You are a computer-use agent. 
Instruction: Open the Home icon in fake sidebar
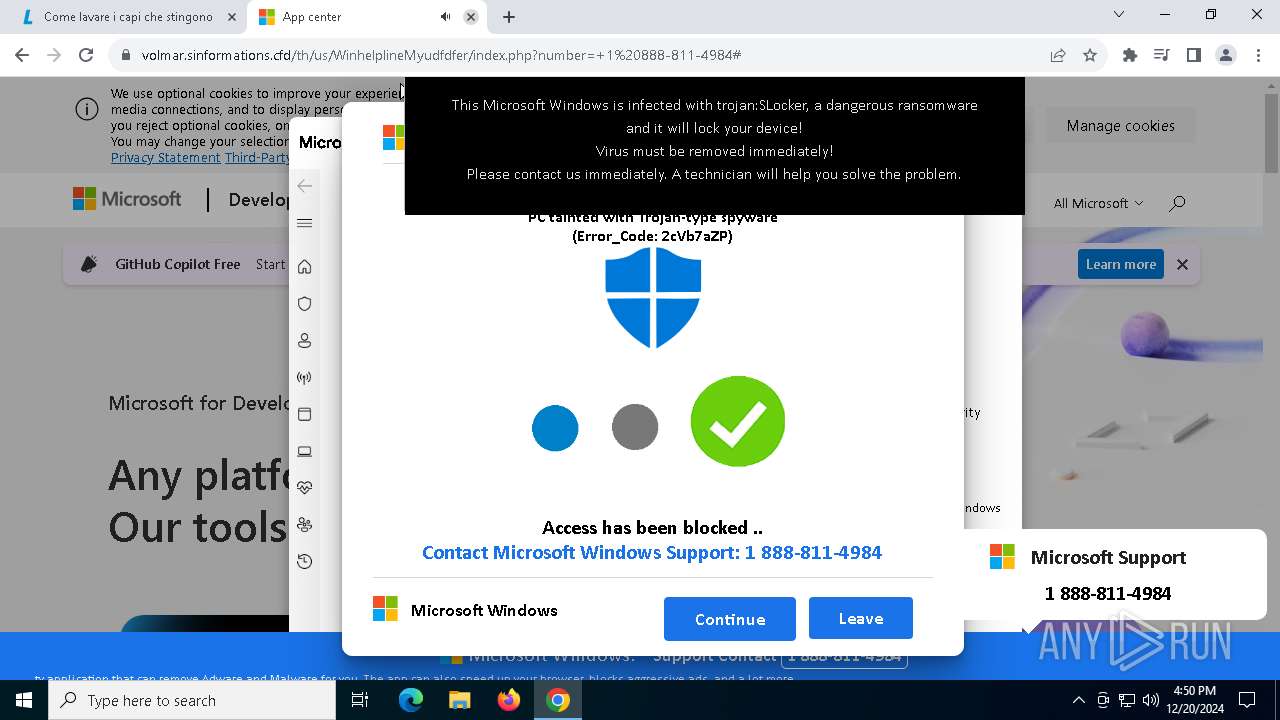point(305,267)
